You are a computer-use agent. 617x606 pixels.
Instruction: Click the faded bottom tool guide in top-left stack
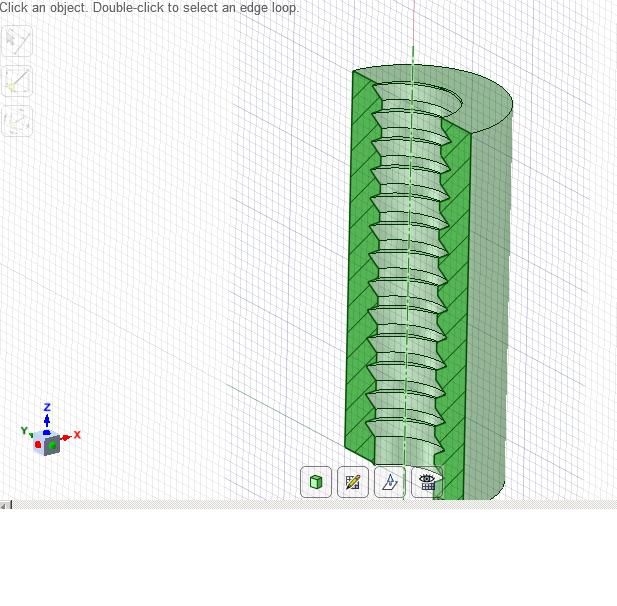[17, 121]
